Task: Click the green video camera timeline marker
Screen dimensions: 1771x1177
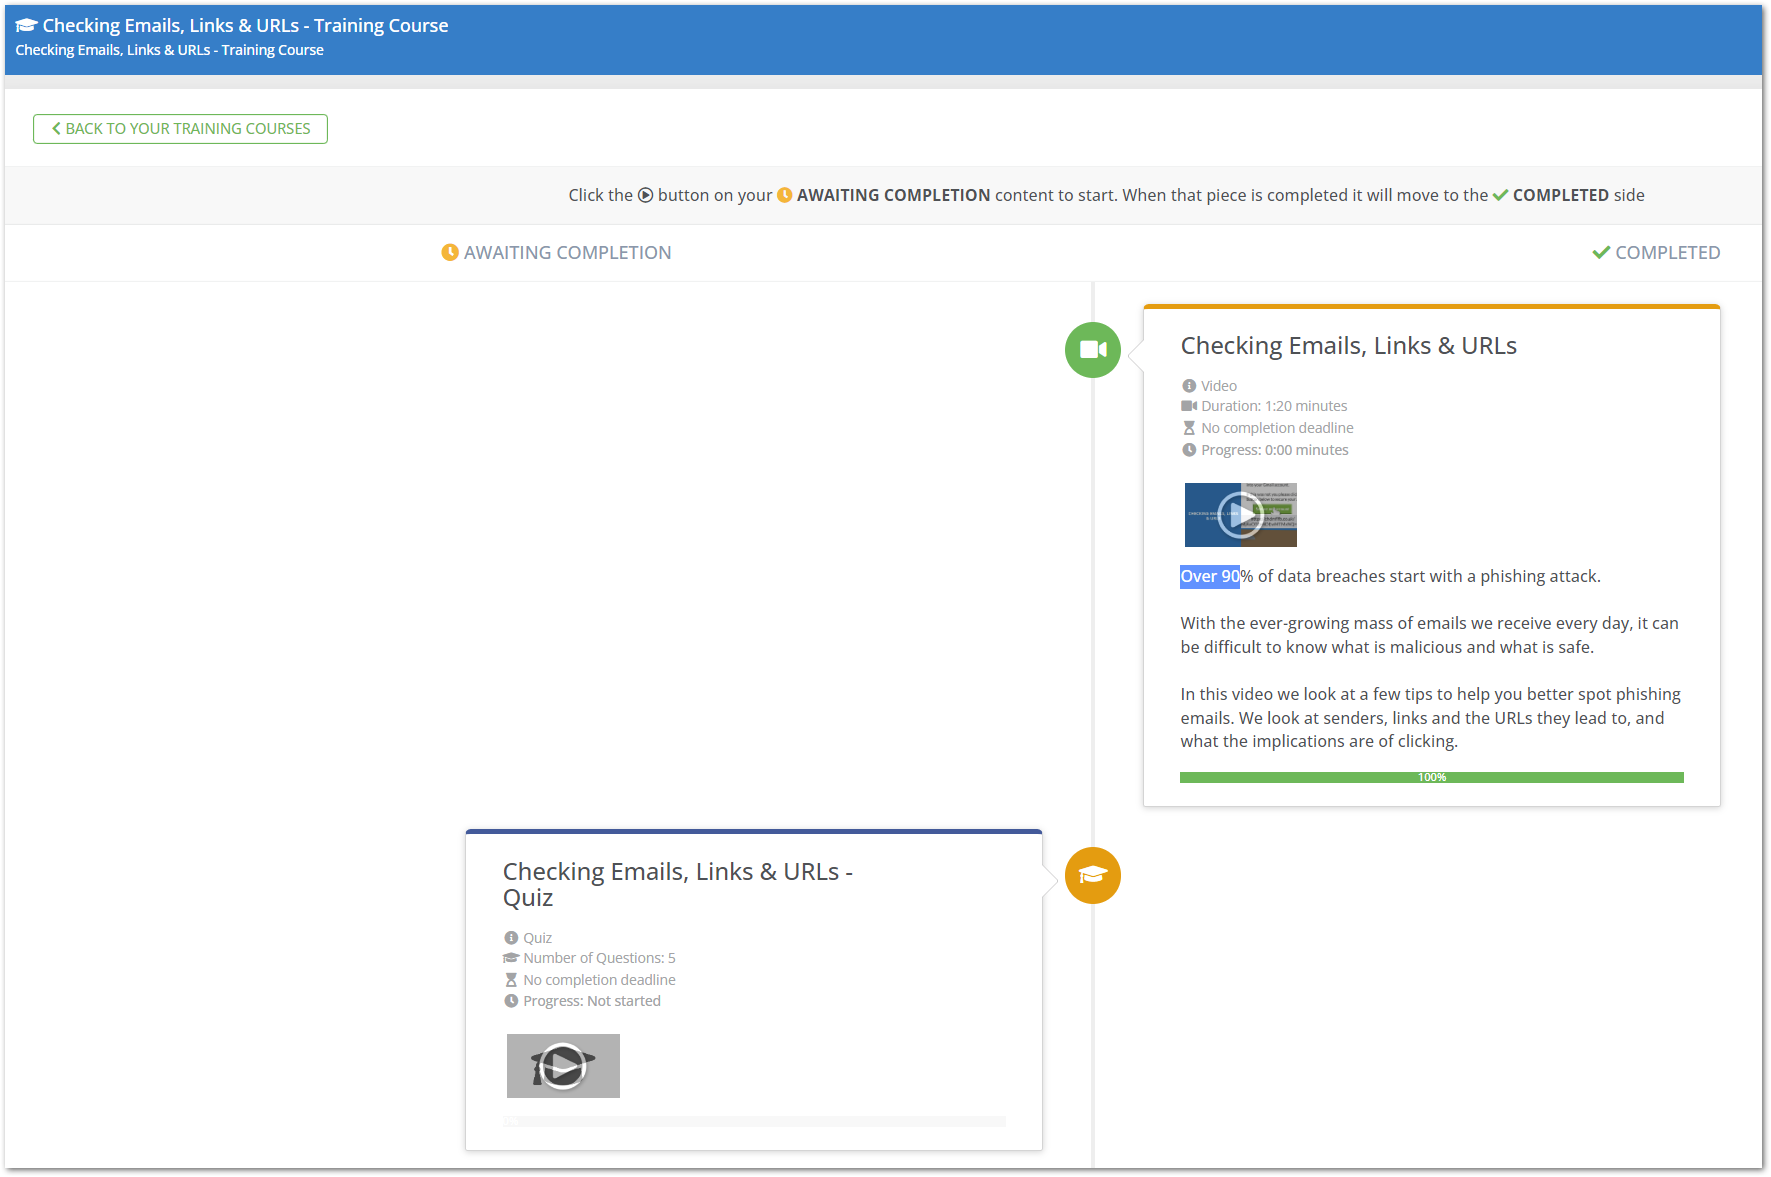Action: pos(1093,350)
